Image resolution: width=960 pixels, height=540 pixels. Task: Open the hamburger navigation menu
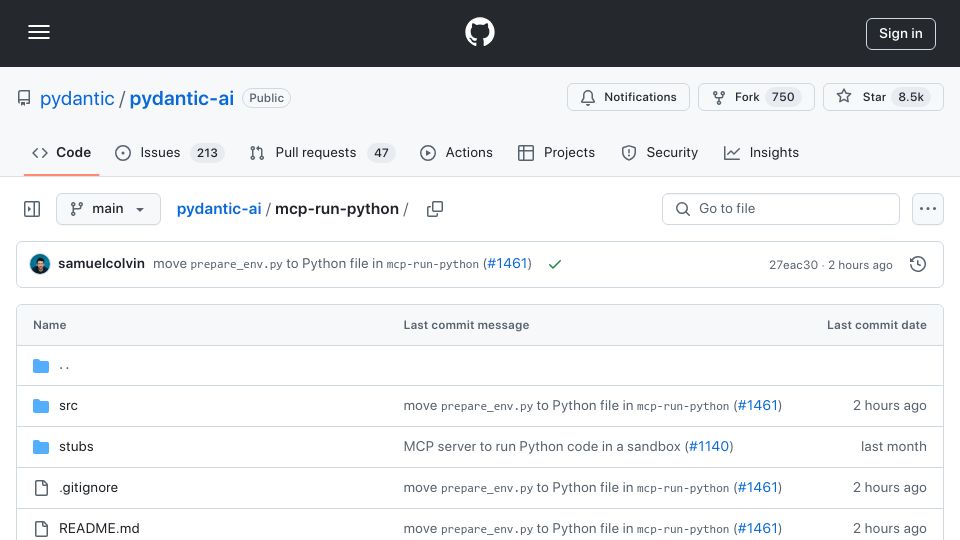coord(39,32)
